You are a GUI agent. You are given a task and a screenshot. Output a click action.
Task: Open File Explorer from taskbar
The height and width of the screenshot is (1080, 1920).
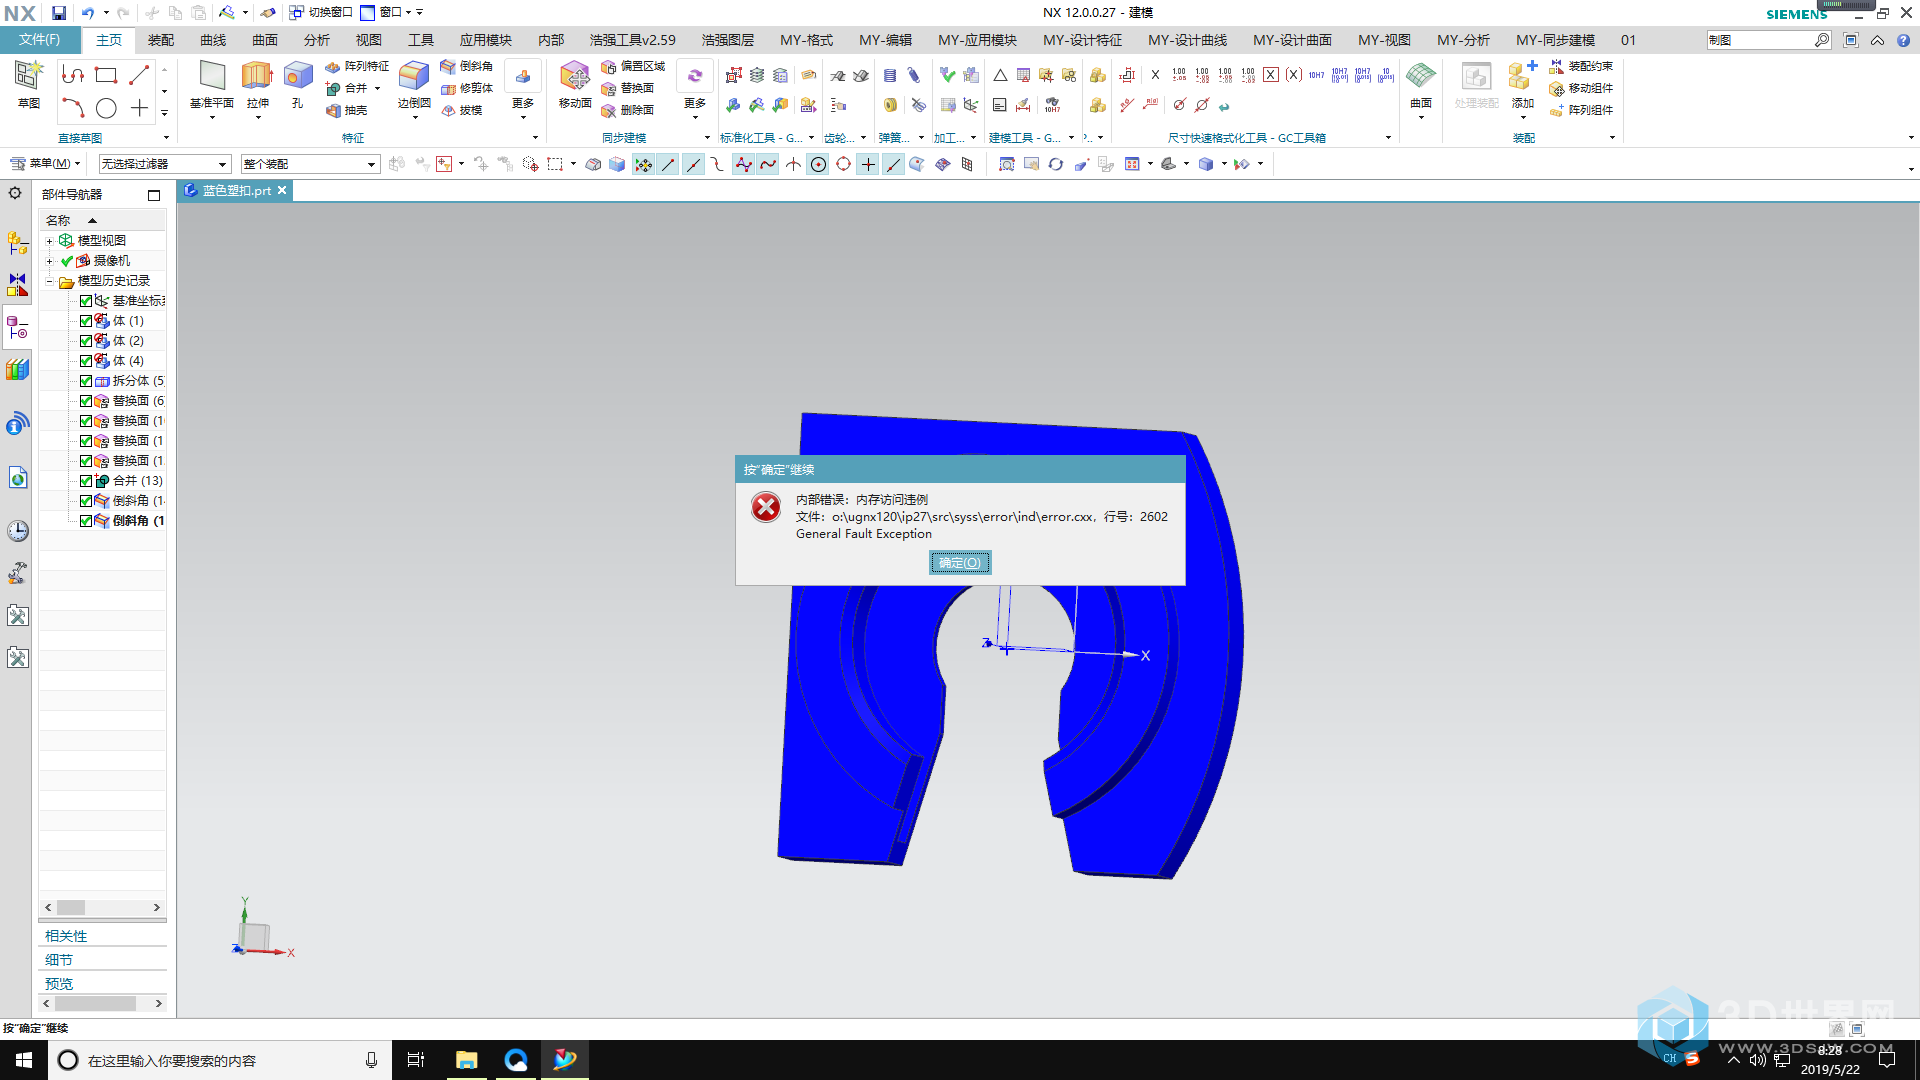tap(466, 1060)
